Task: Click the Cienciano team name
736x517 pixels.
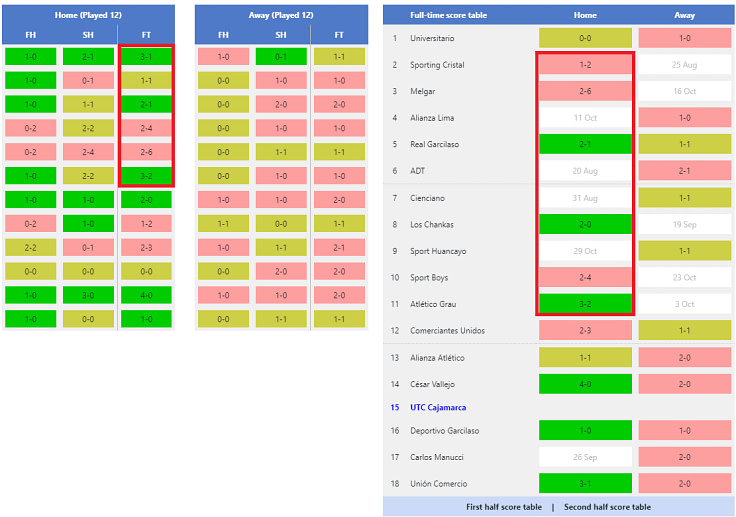Action: pyautogui.click(x=427, y=198)
